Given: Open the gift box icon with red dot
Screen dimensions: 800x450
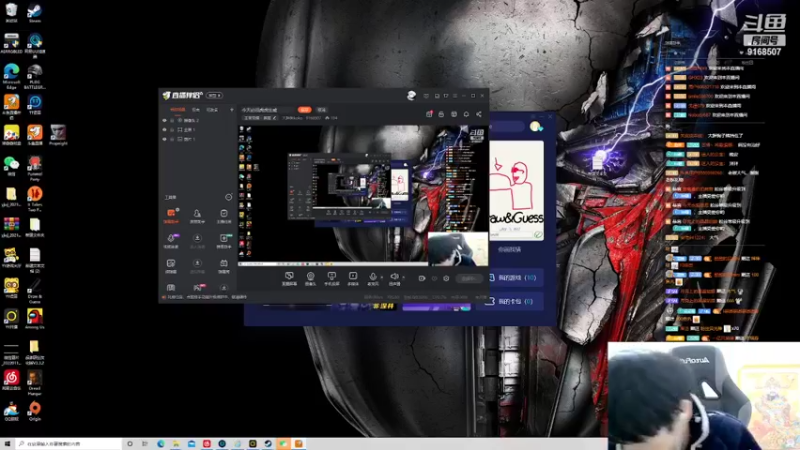Looking at the screenshot, I should click(429, 114).
